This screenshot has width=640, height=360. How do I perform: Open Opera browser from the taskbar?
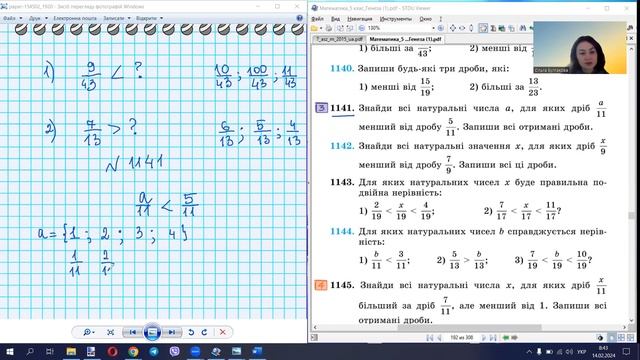click(x=113, y=351)
